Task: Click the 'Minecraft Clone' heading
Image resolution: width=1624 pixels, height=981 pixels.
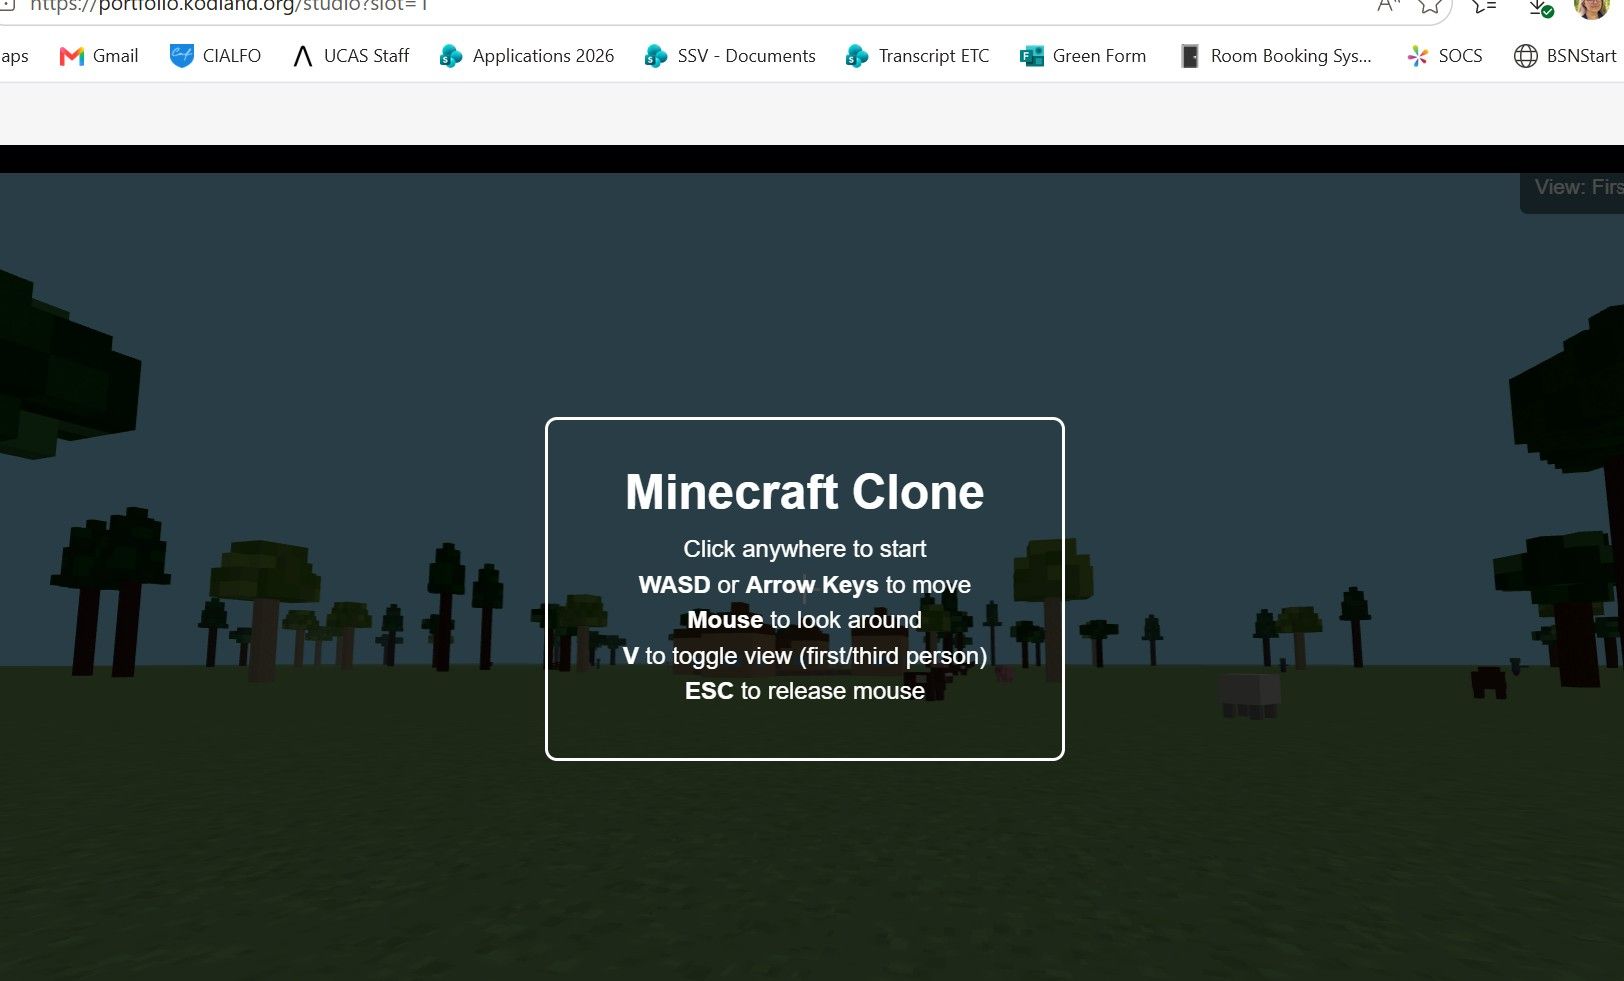Action: [x=805, y=492]
